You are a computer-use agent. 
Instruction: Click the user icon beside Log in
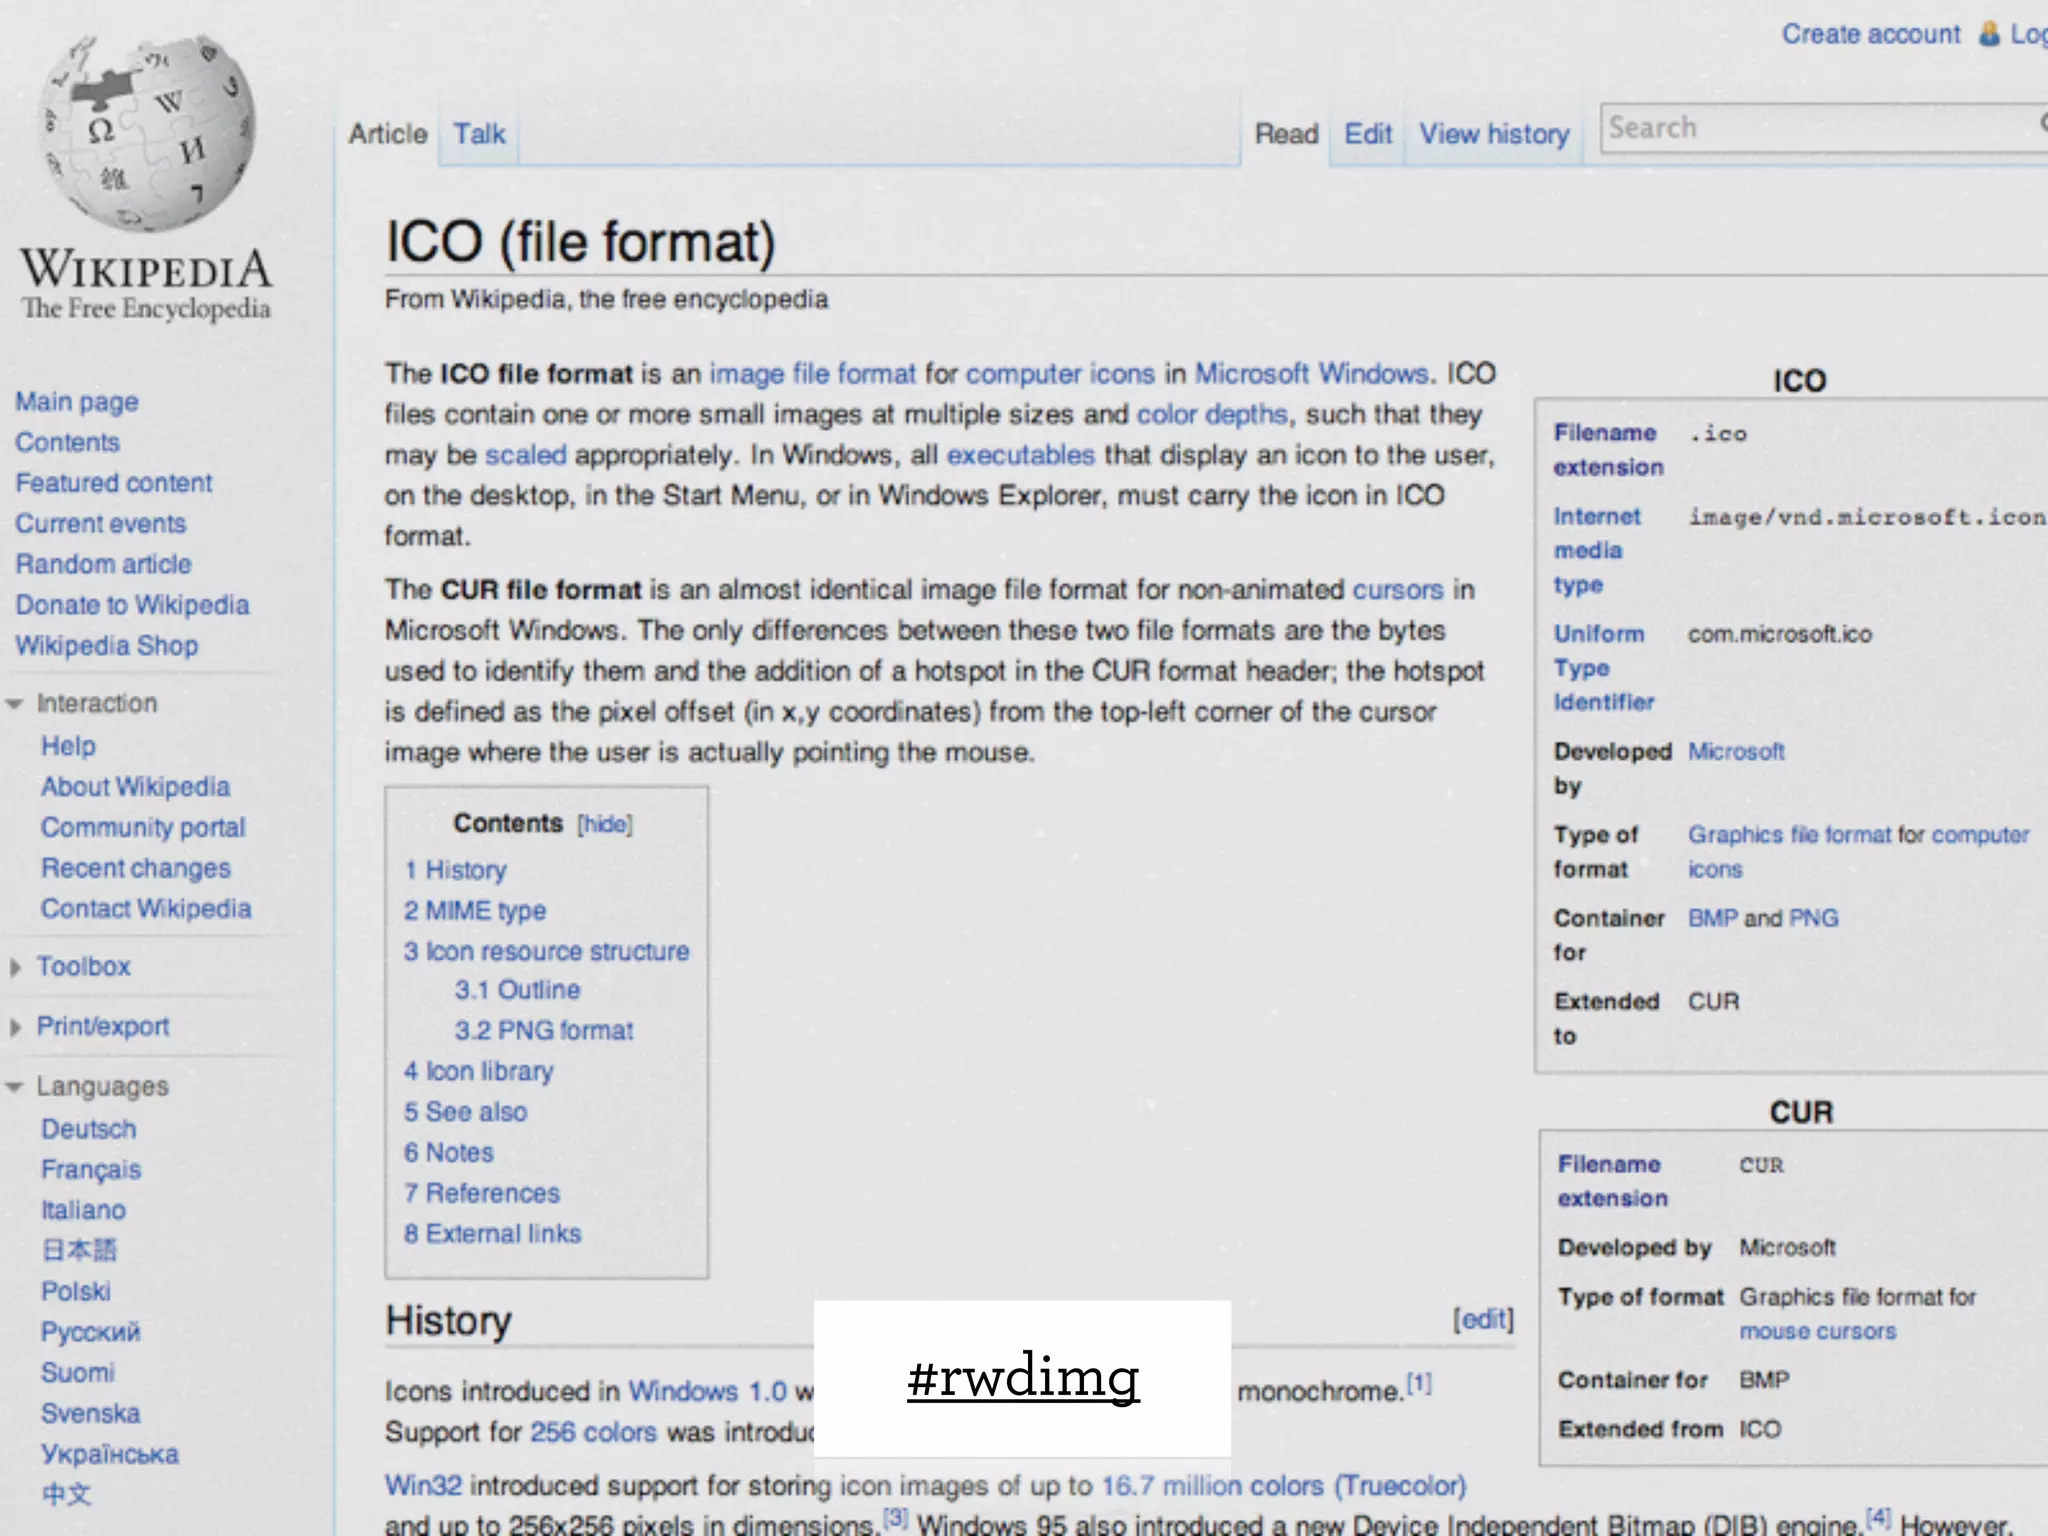1990,34
